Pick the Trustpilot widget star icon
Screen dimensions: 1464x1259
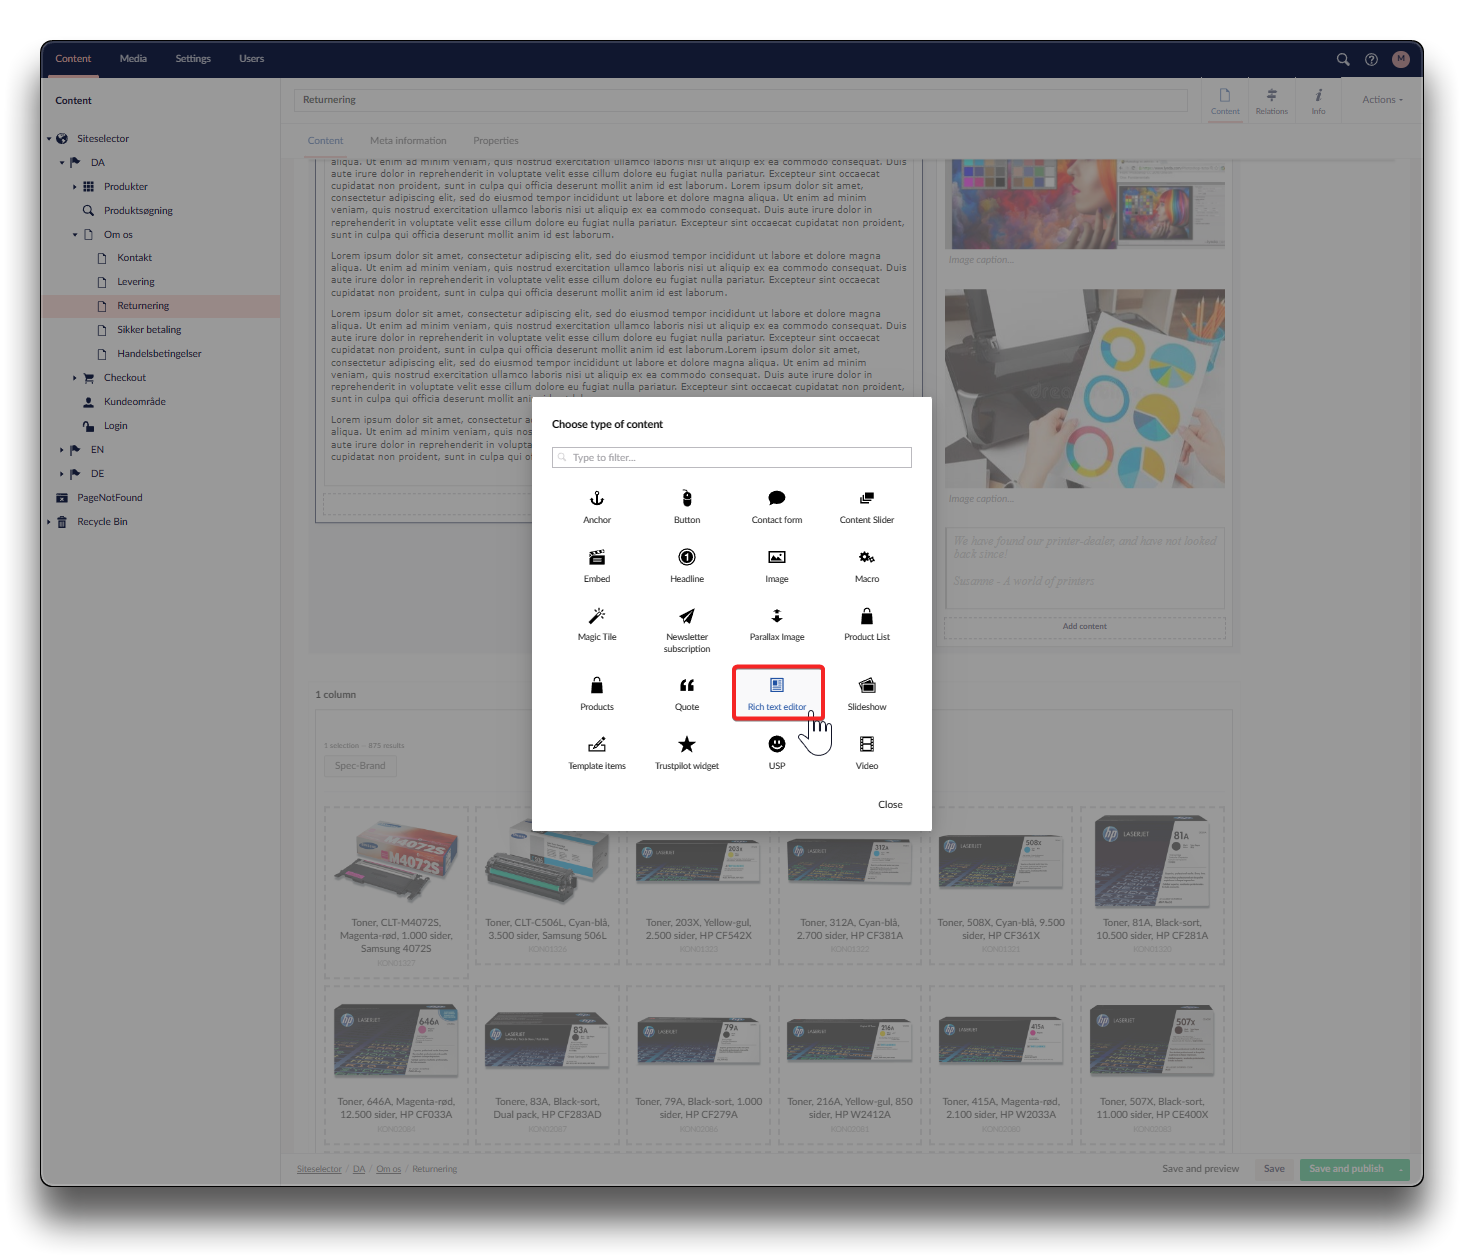click(687, 744)
